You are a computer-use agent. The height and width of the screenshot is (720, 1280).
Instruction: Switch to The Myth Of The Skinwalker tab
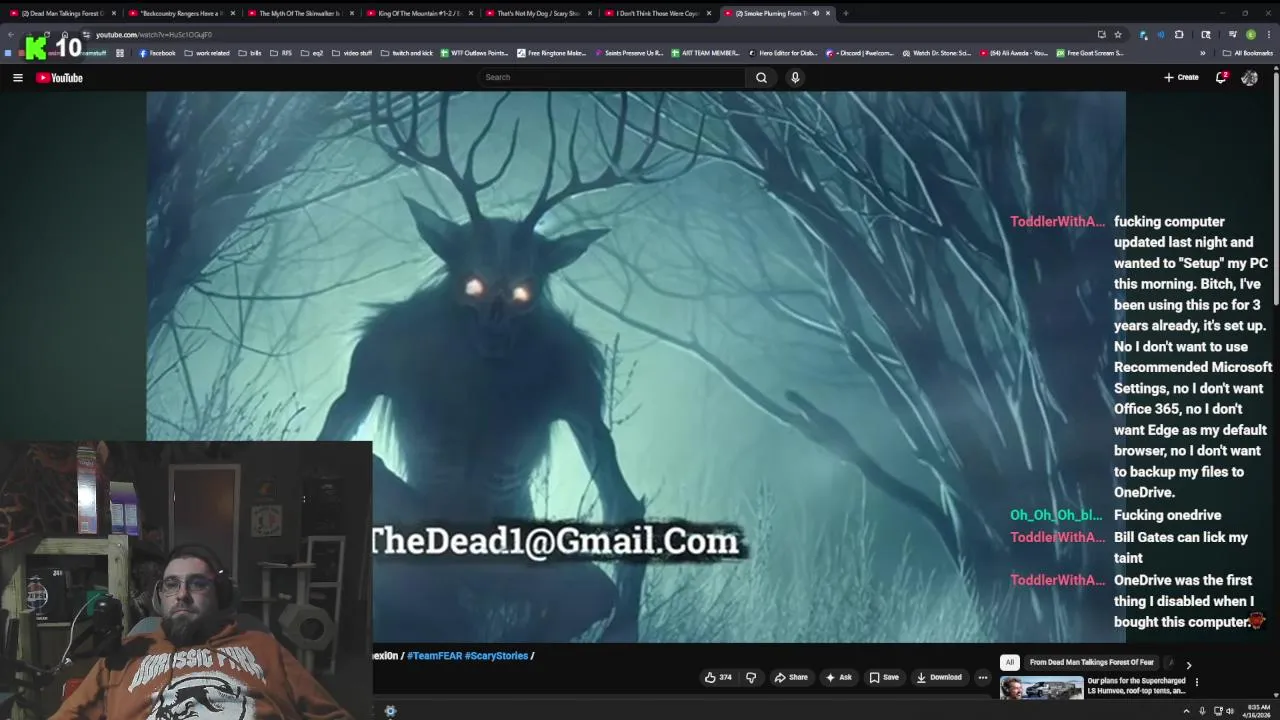point(299,13)
